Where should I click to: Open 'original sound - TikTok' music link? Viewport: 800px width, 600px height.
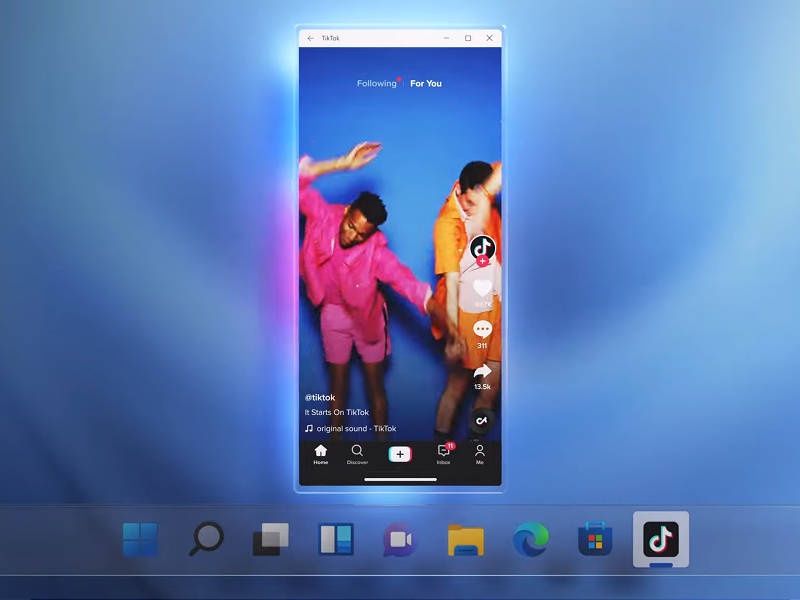(x=351, y=429)
